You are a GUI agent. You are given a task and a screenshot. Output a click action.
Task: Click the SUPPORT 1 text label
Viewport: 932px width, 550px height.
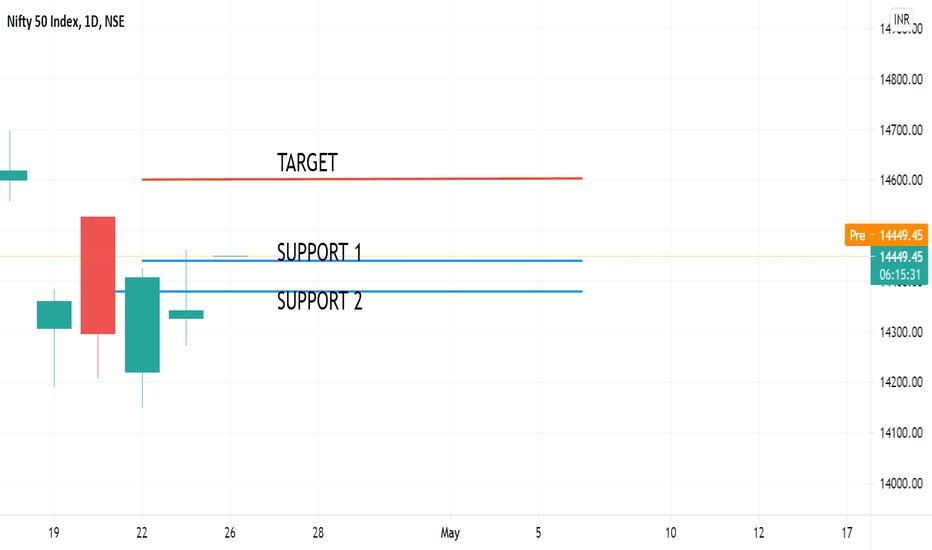point(319,252)
